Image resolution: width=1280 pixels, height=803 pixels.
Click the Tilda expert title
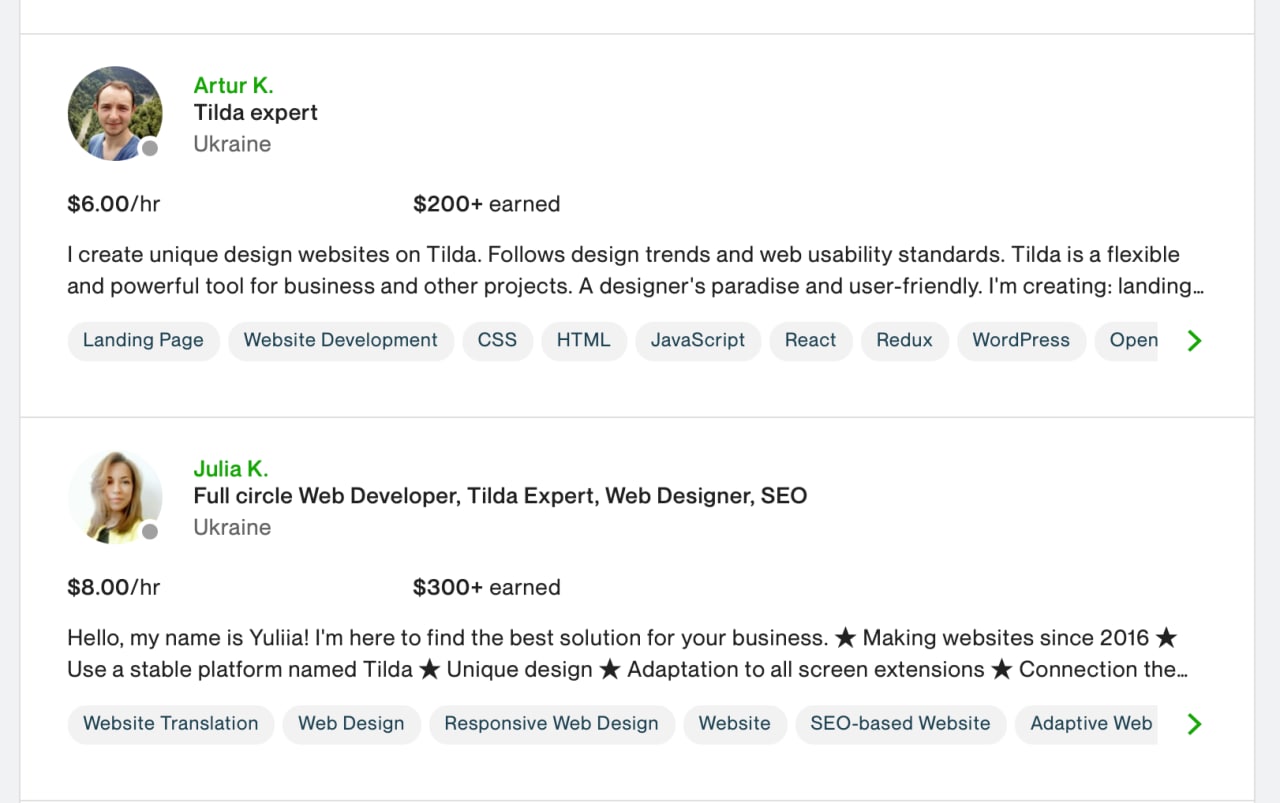pos(256,113)
